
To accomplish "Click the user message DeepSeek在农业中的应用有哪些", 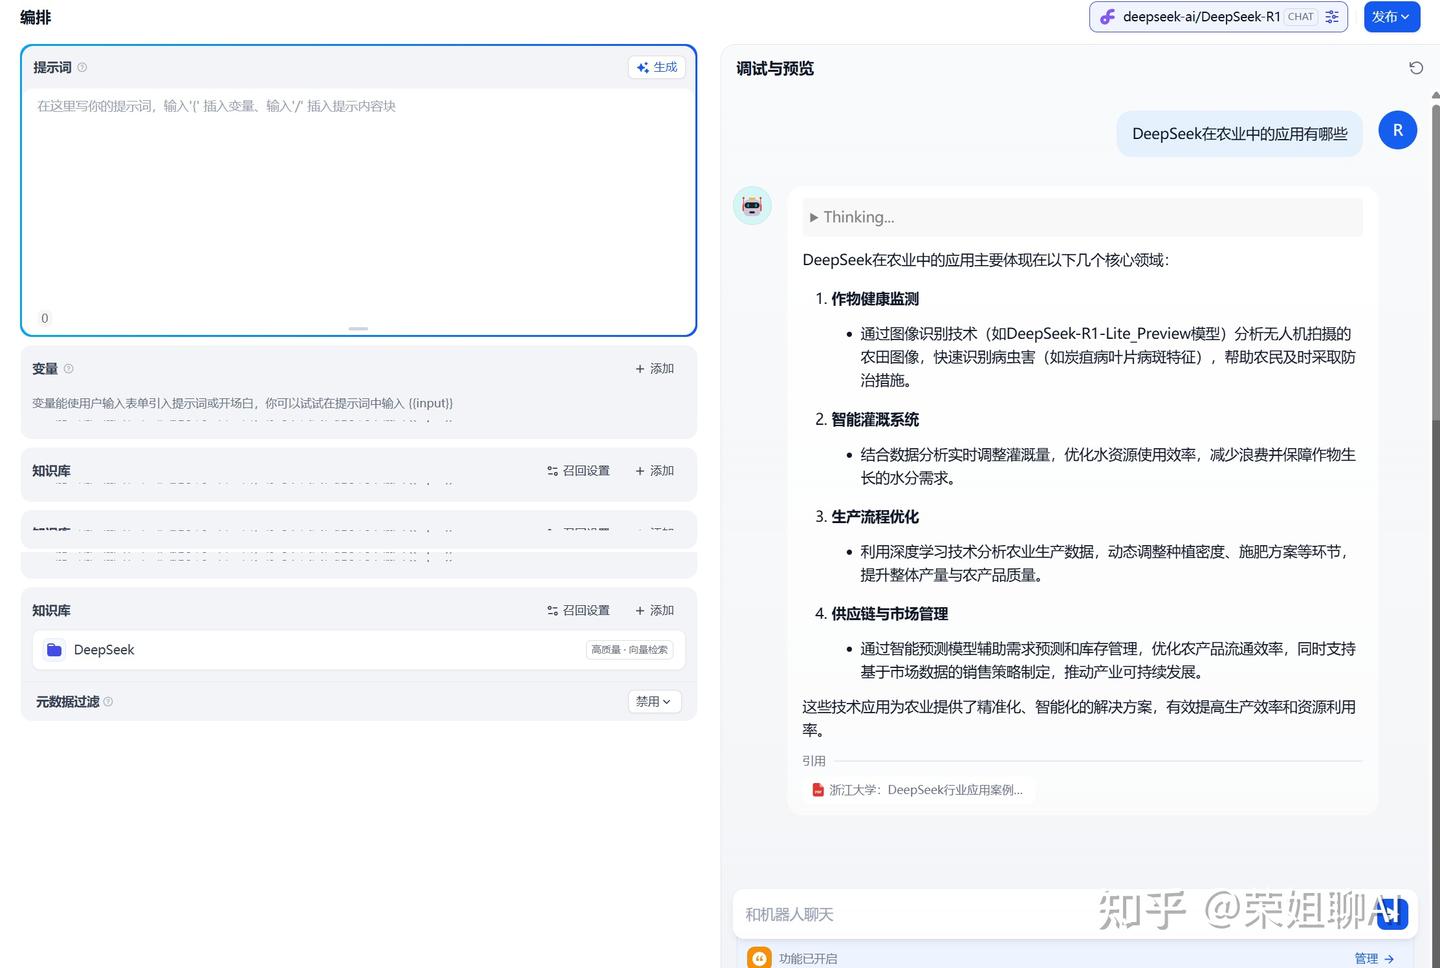I will [1239, 134].
